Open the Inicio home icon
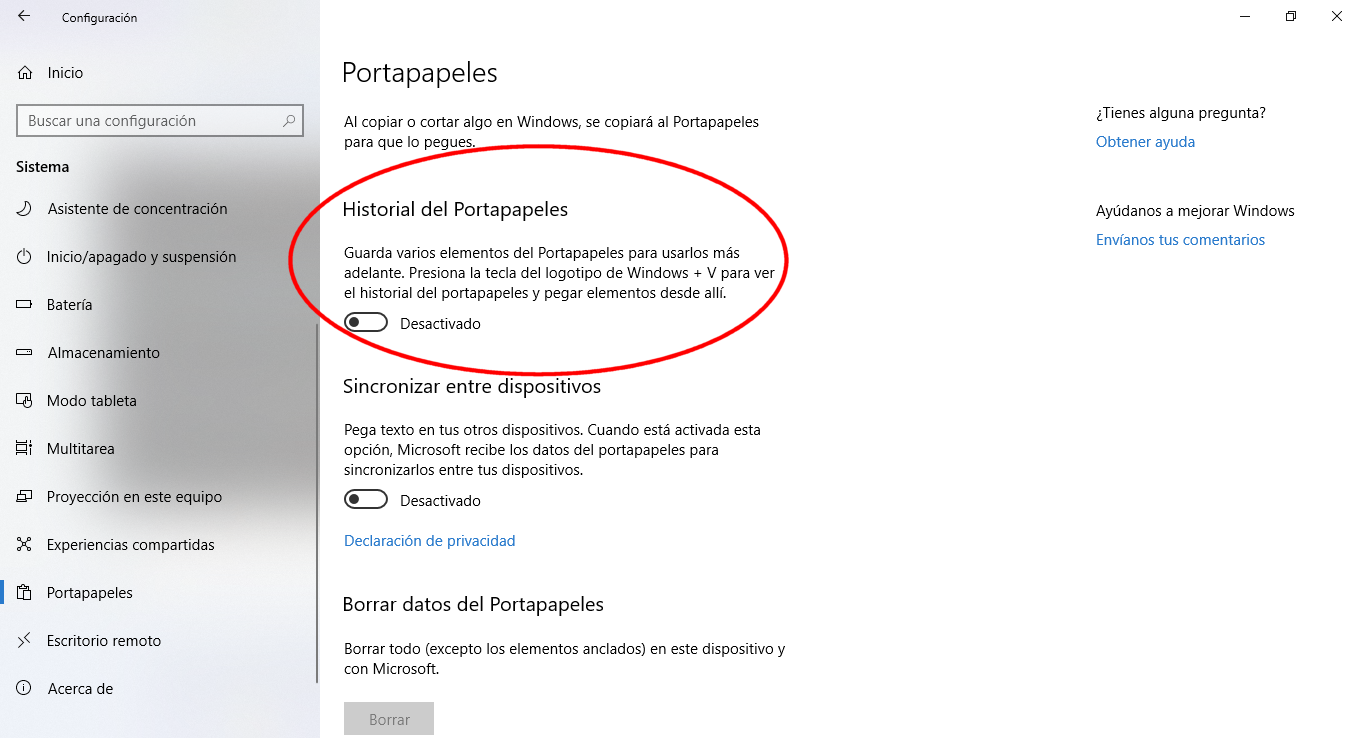Image resolution: width=1360 pixels, height=738 pixels. pos(25,73)
